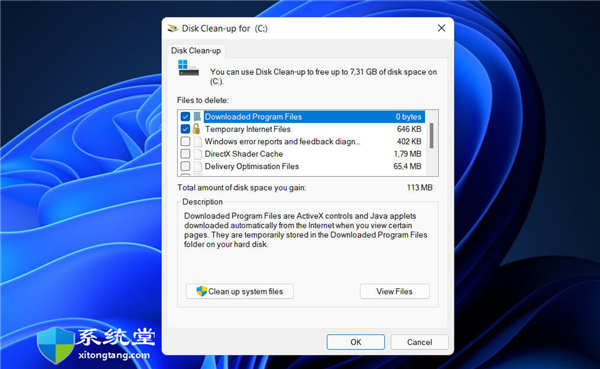
Task: Click the 1,79 MB size value
Action: pos(408,154)
